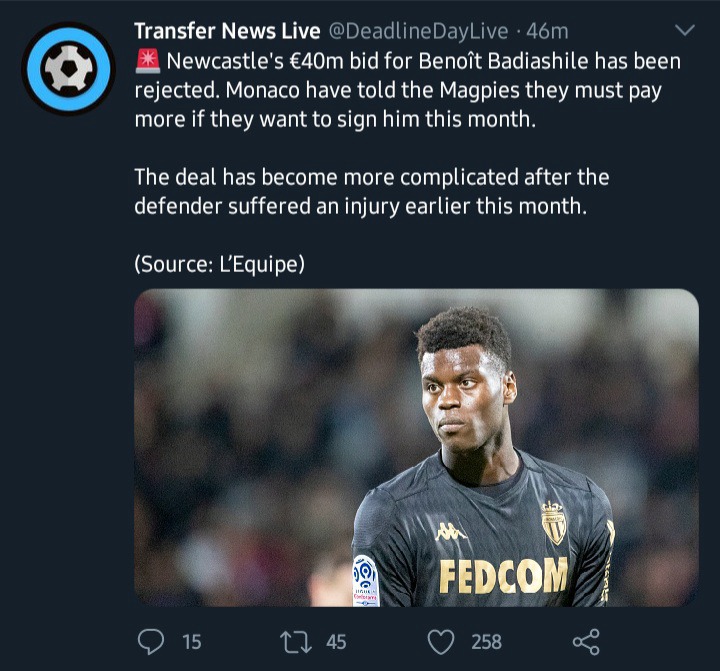View the 15 replies count

click(x=192, y=642)
